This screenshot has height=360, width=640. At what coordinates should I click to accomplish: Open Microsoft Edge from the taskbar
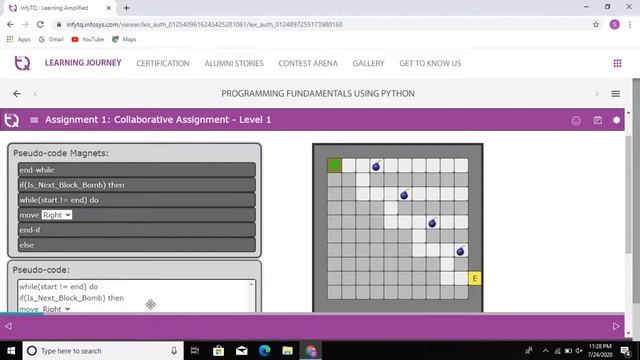pos(264,351)
